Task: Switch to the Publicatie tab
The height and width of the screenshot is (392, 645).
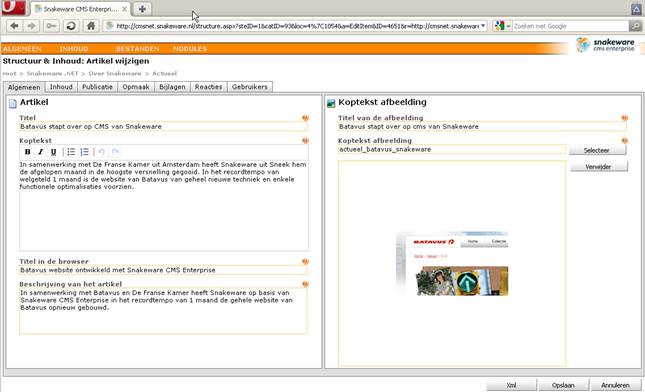Action: tap(97, 87)
